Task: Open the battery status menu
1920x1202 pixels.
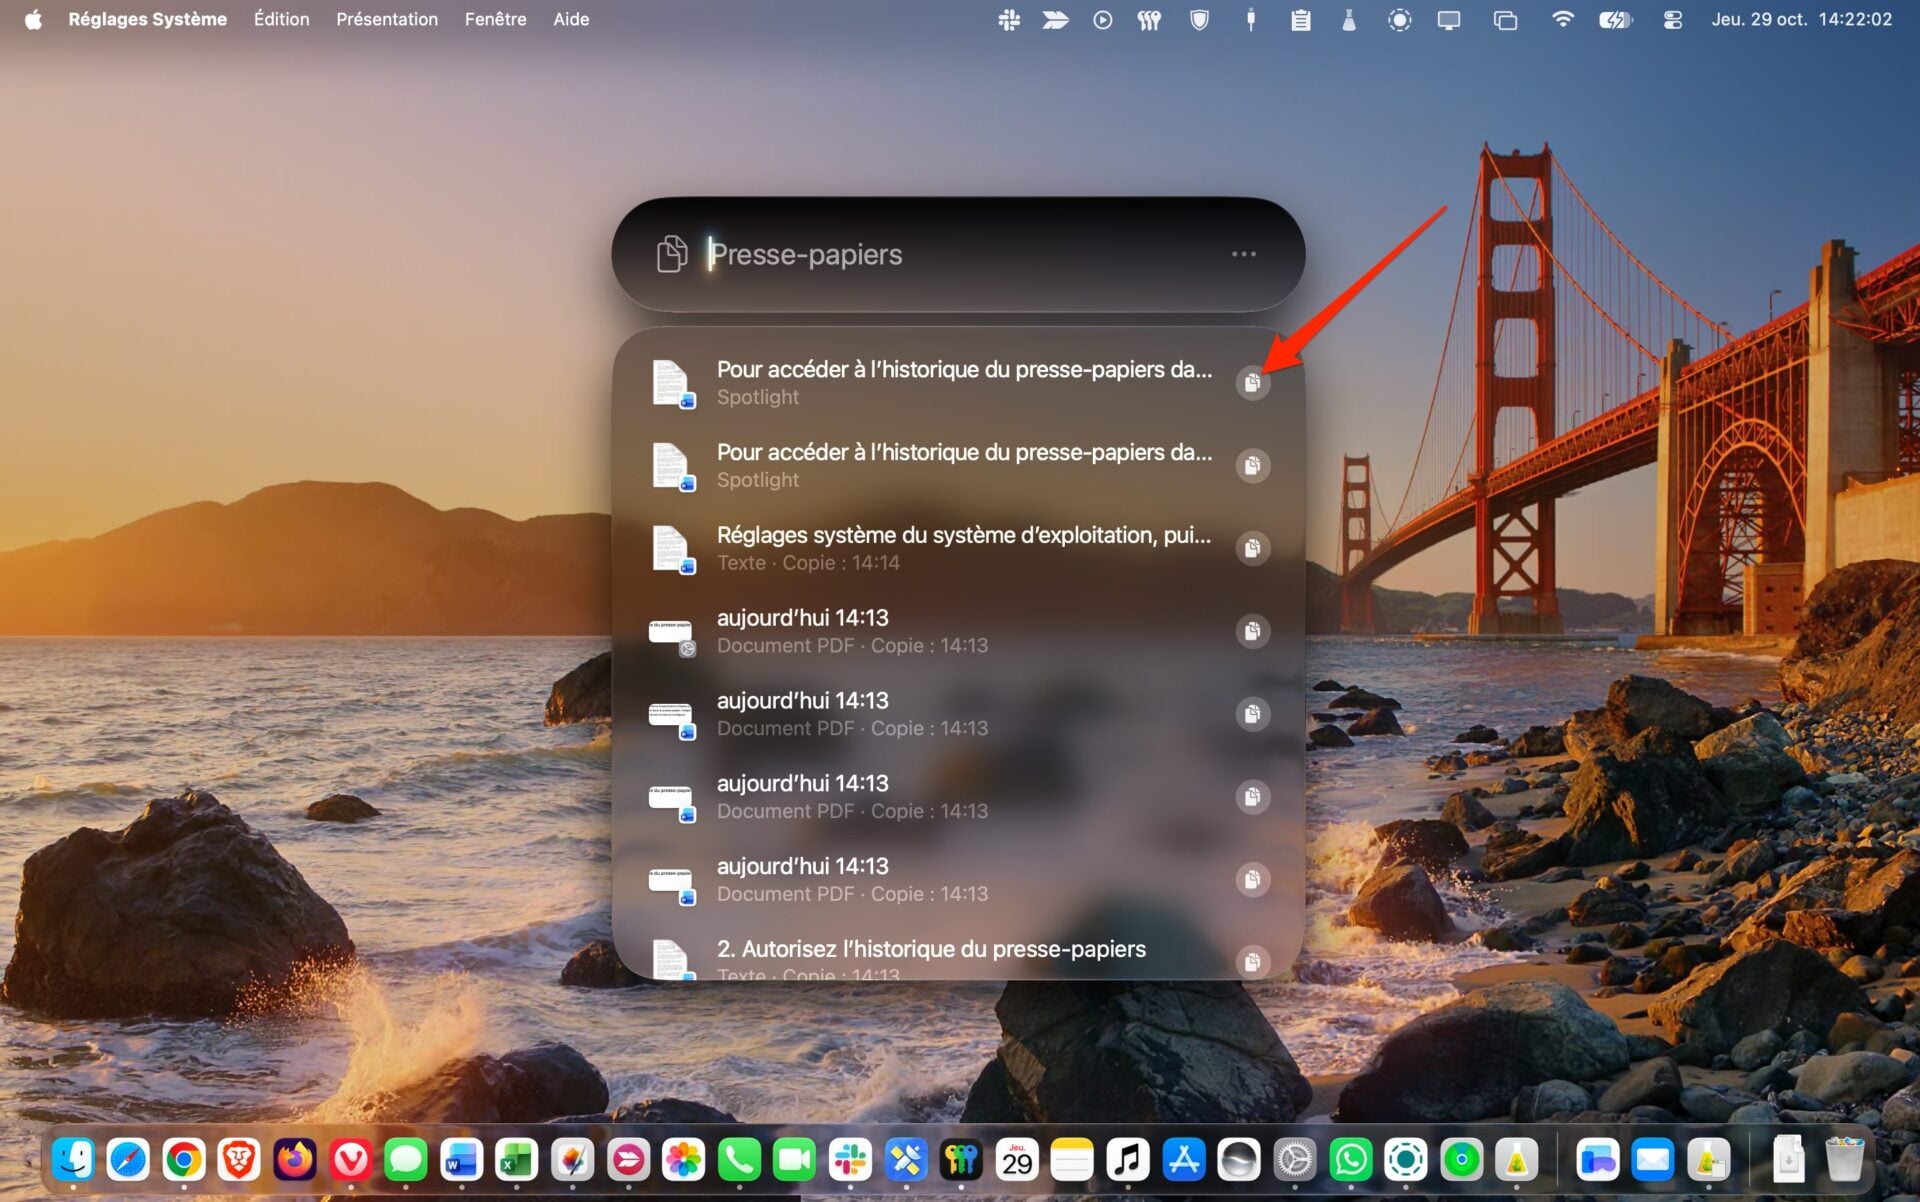Action: [1615, 20]
